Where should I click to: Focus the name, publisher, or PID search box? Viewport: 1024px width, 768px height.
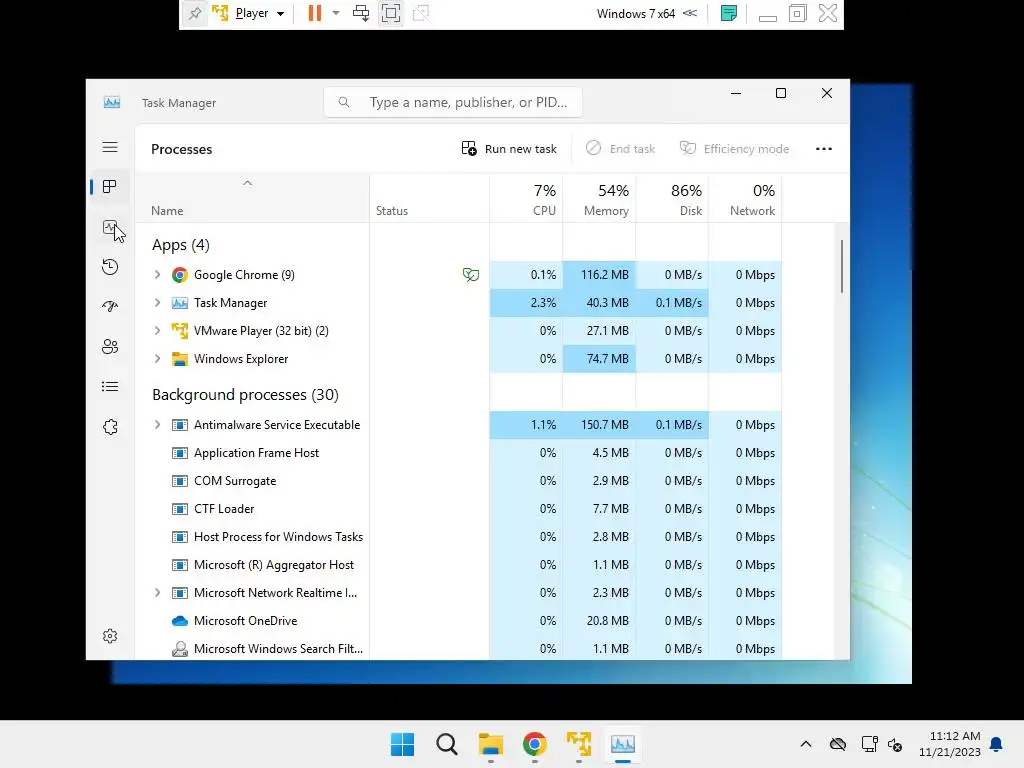click(x=453, y=102)
